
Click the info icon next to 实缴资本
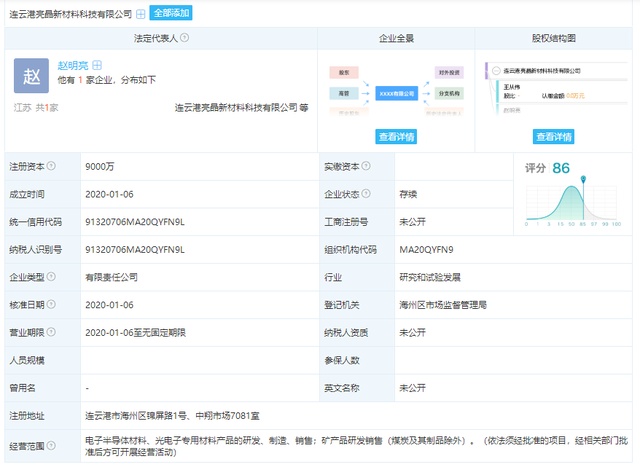(366, 166)
